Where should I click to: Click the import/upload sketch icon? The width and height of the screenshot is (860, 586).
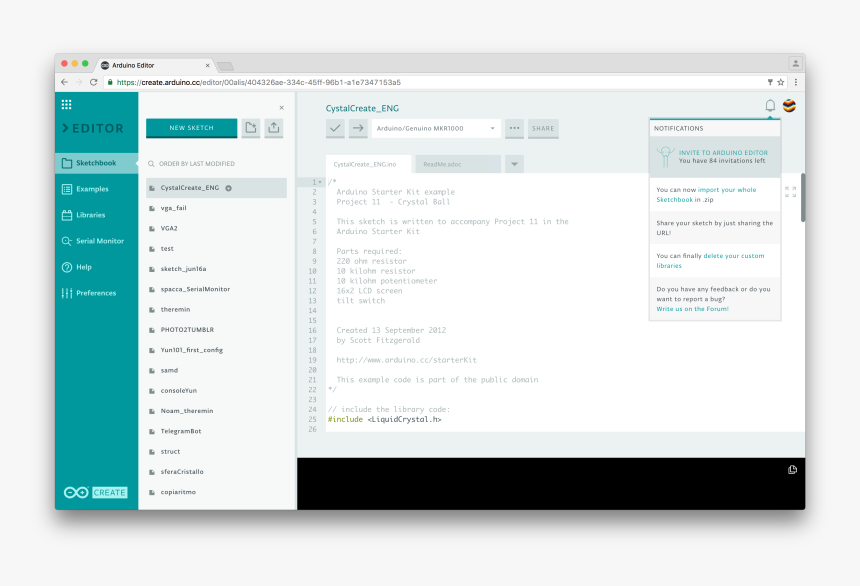[274, 128]
